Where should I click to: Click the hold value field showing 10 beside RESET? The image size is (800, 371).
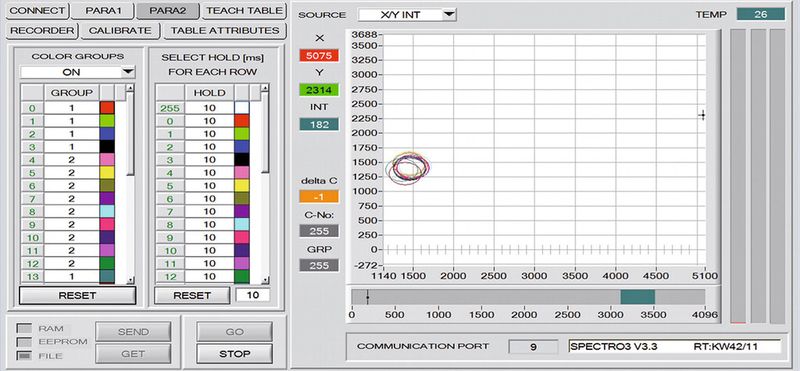click(x=253, y=295)
